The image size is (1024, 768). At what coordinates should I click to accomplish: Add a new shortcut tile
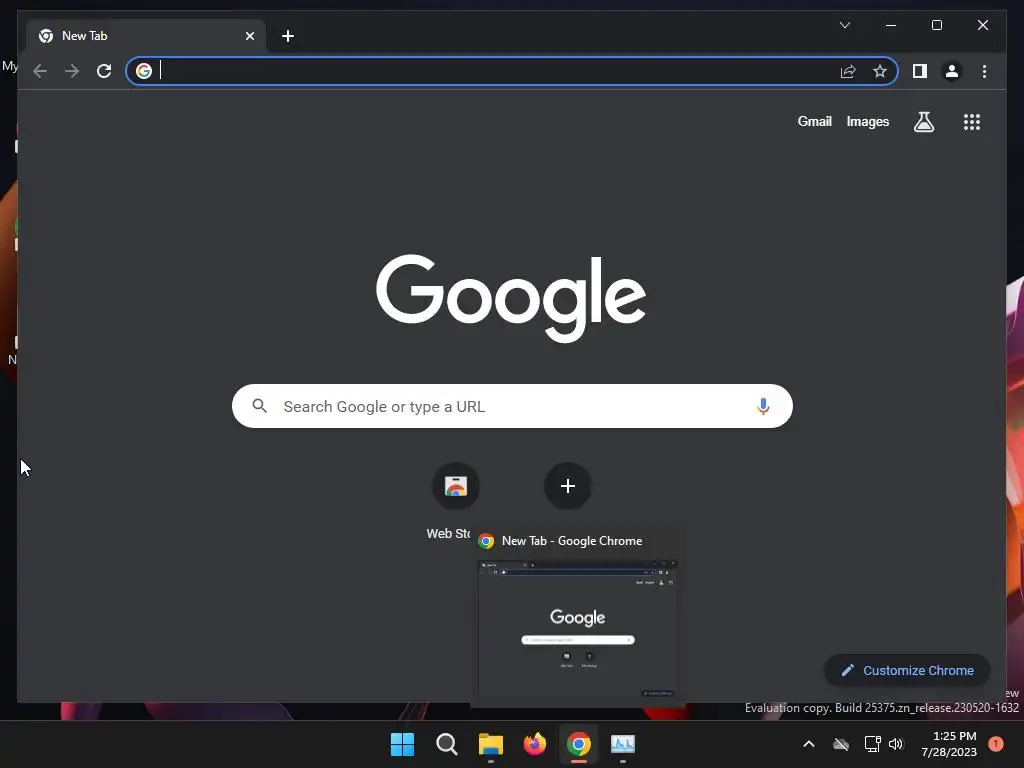click(x=568, y=486)
